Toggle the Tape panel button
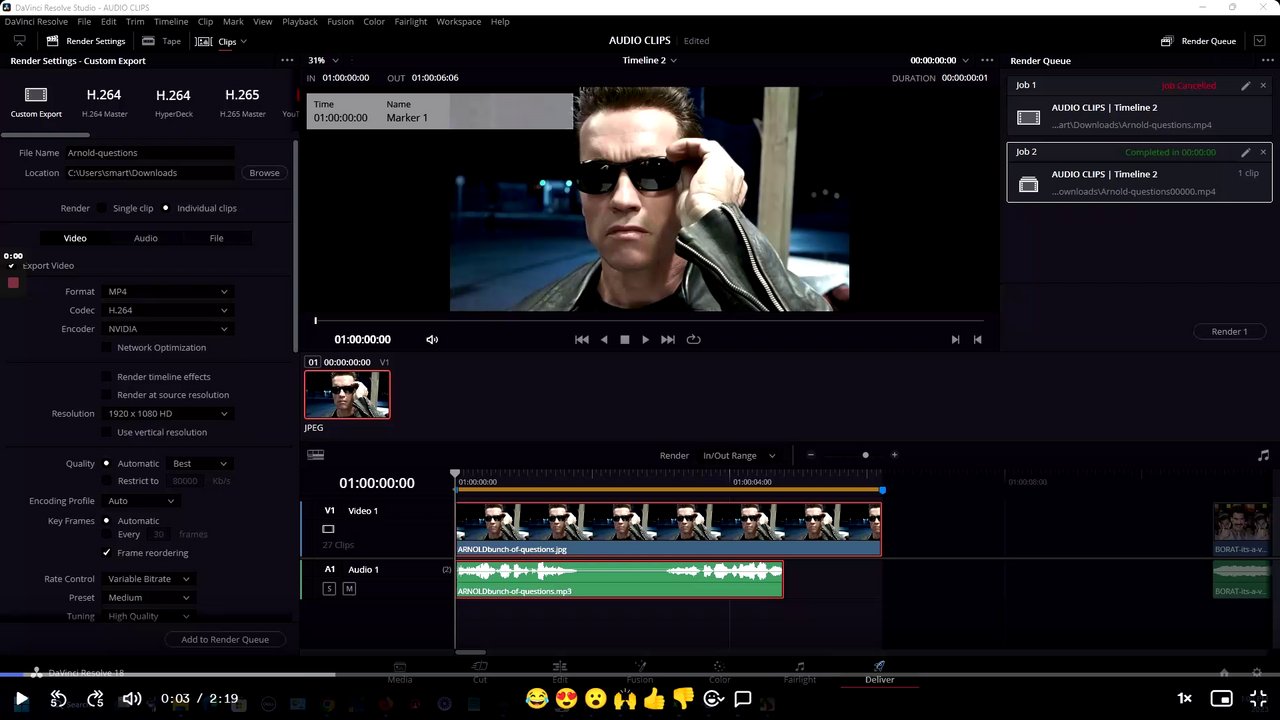Viewport: 1280px width, 720px height. (x=161, y=41)
